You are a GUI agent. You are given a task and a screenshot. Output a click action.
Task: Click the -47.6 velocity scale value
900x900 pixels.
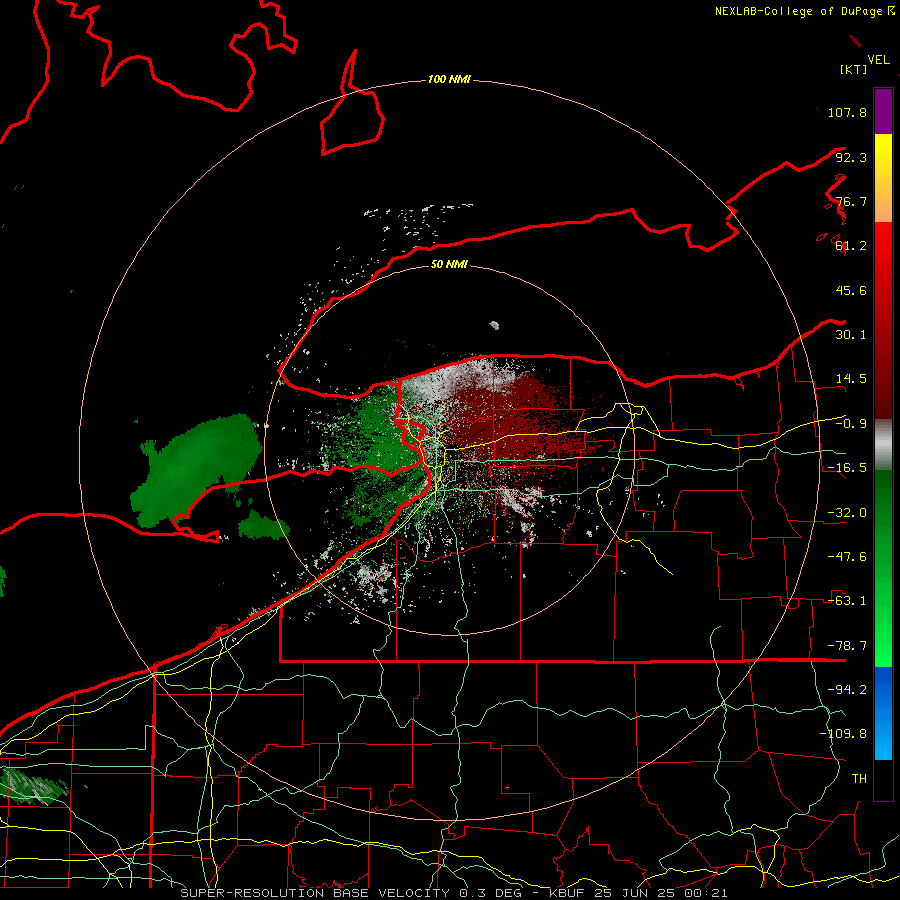(x=847, y=557)
